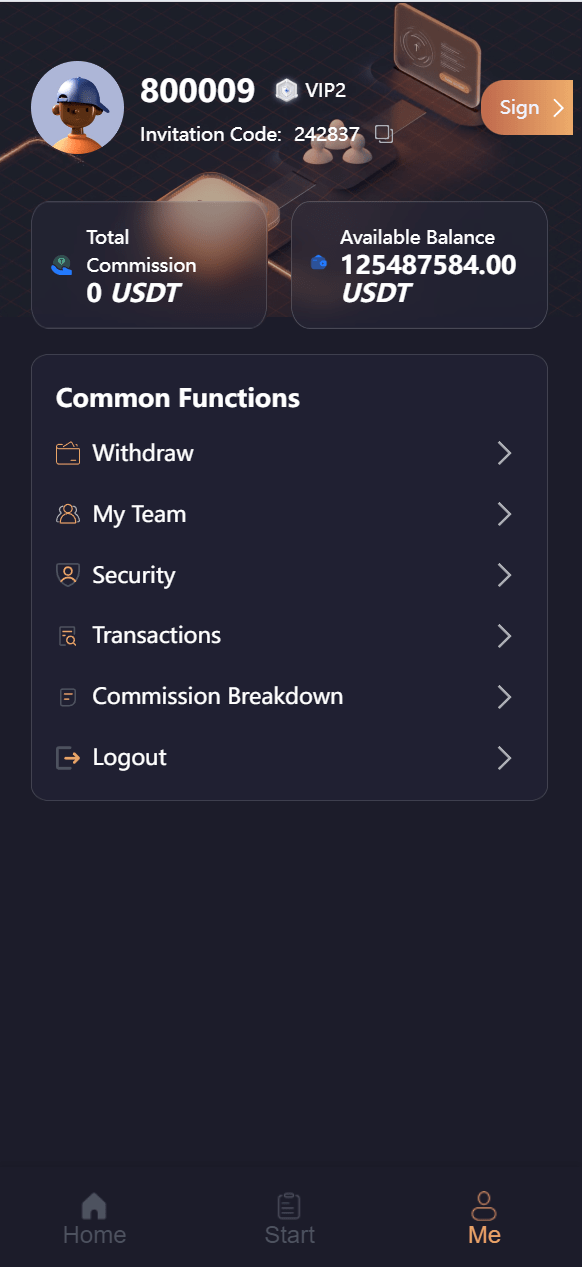Viewport: 582px width, 1267px height.
Task: Click the Withdraw wallet icon
Action: click(x=68, y=454)
